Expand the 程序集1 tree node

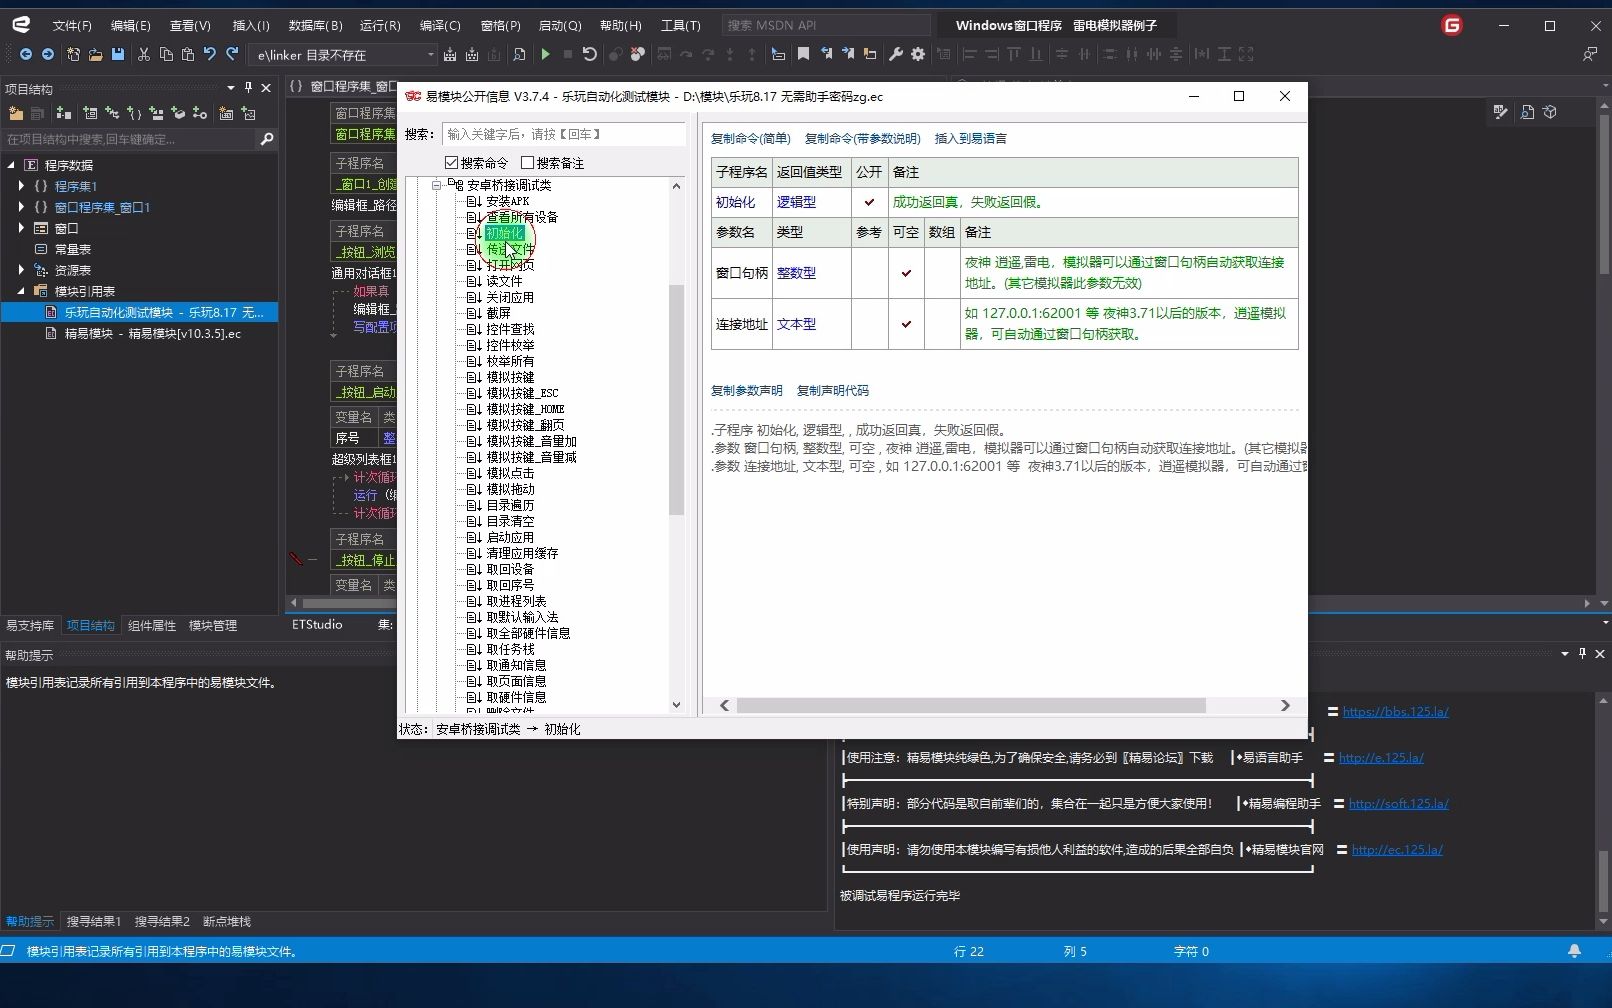pyautogui.click(x=22, y=186)
